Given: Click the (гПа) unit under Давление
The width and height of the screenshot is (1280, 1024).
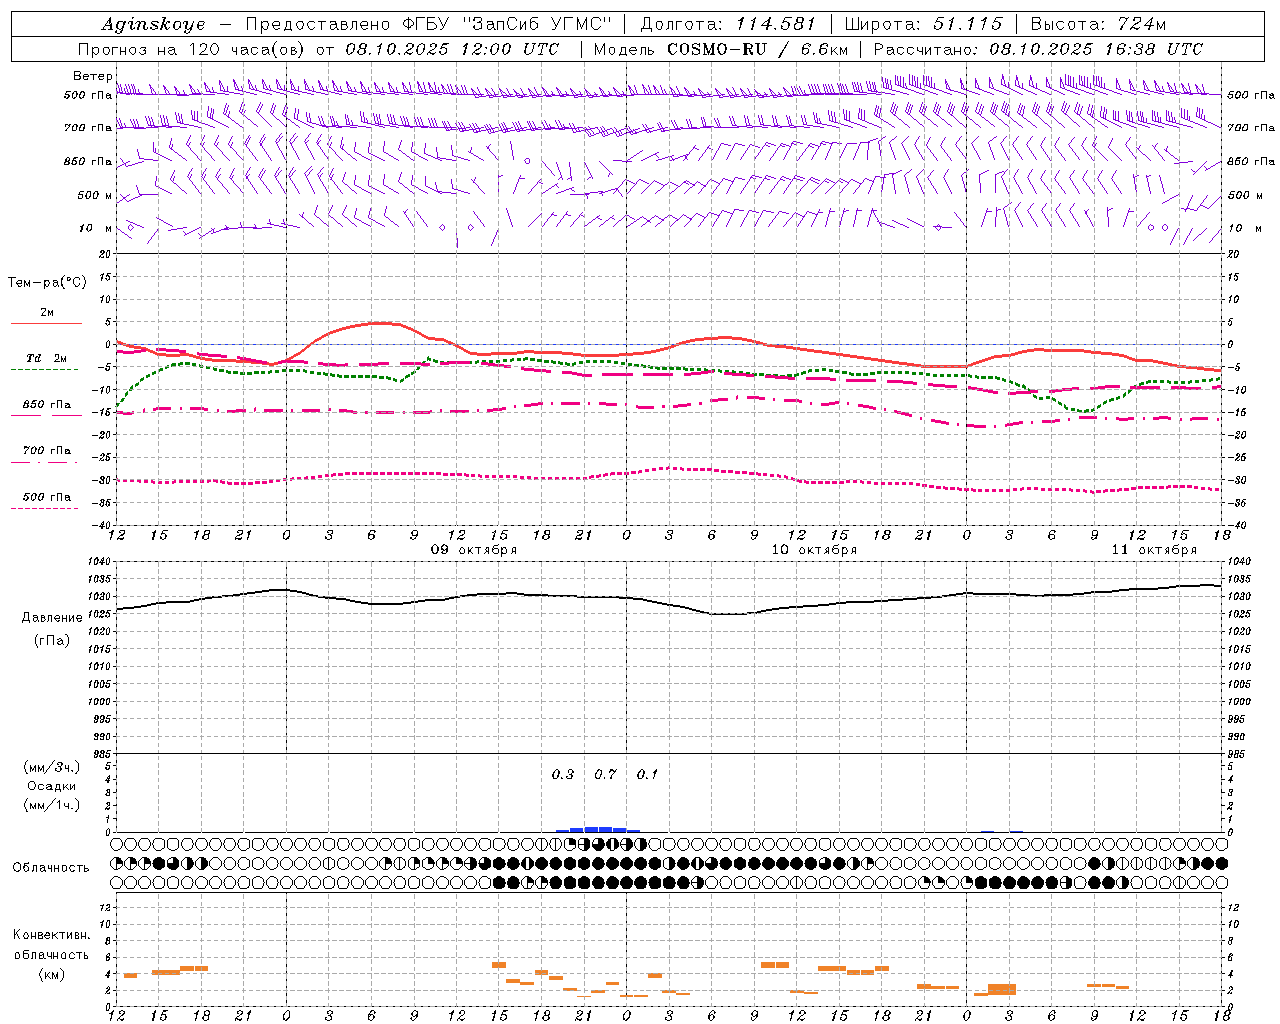Looking at the screenshot, I should [52, 640].
